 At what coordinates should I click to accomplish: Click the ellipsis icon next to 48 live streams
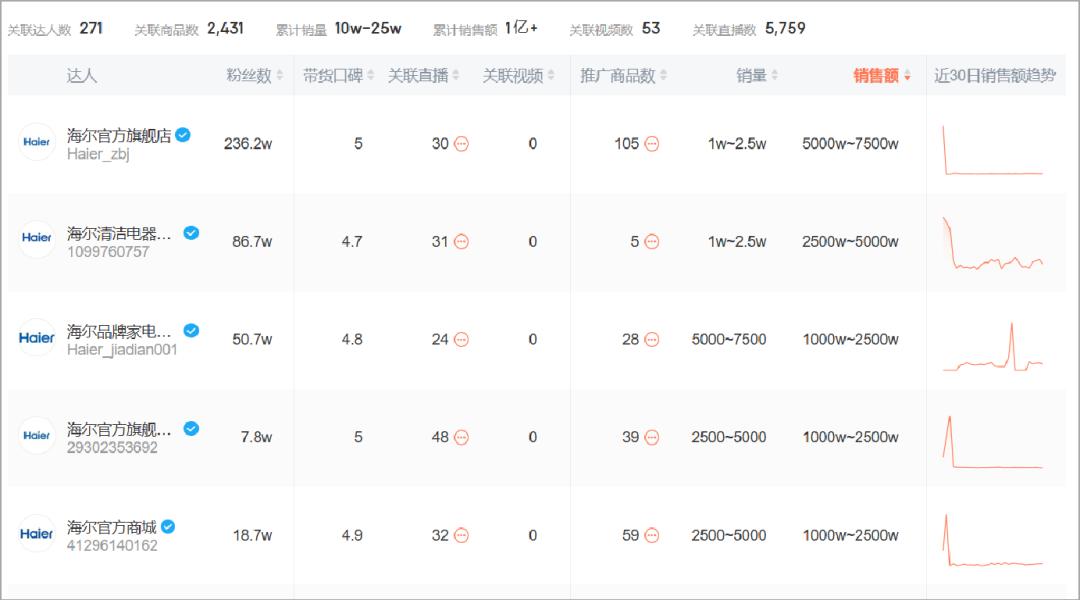(x=461, y=437)
